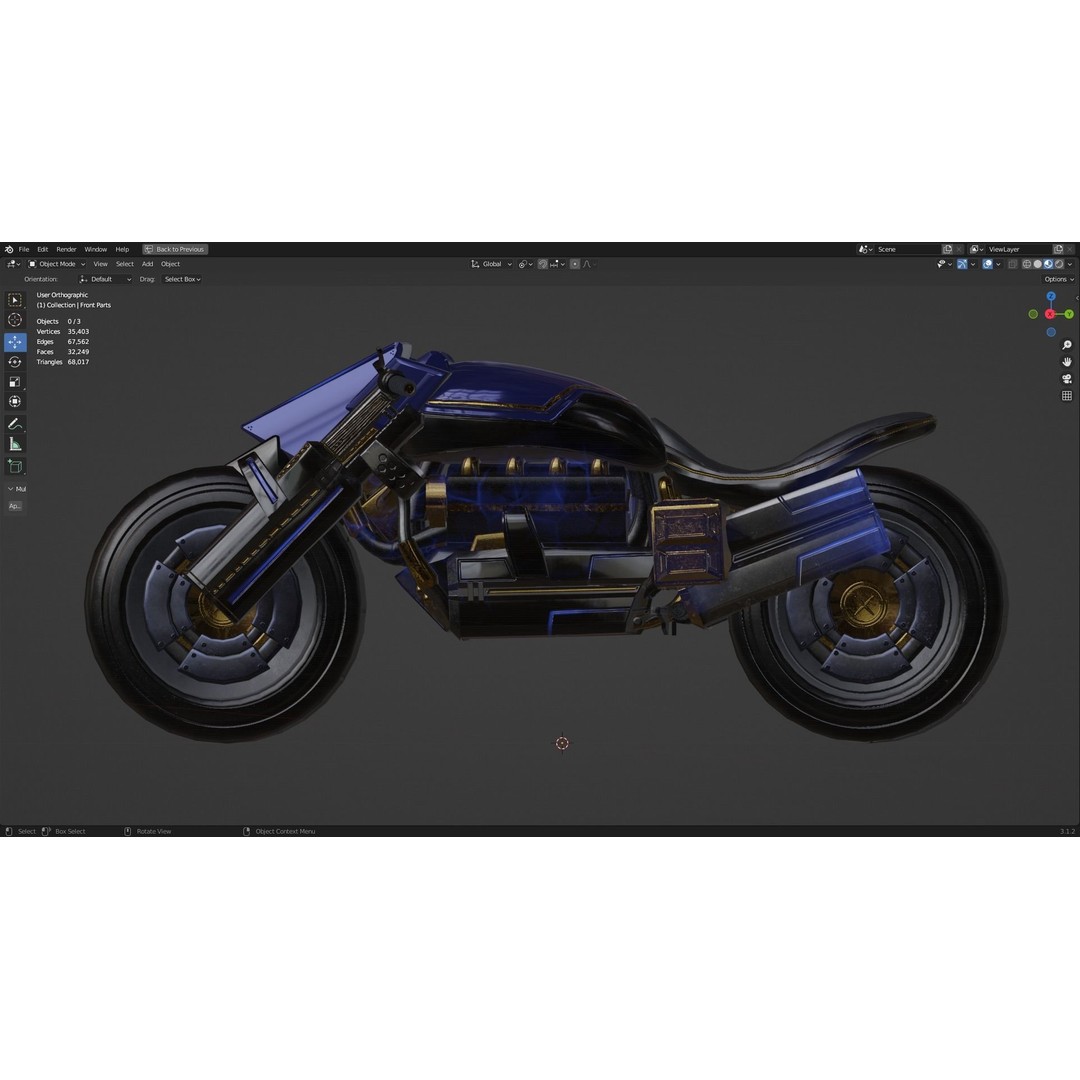
Task: Add a new view layer icon
Action: point(1059,249)
